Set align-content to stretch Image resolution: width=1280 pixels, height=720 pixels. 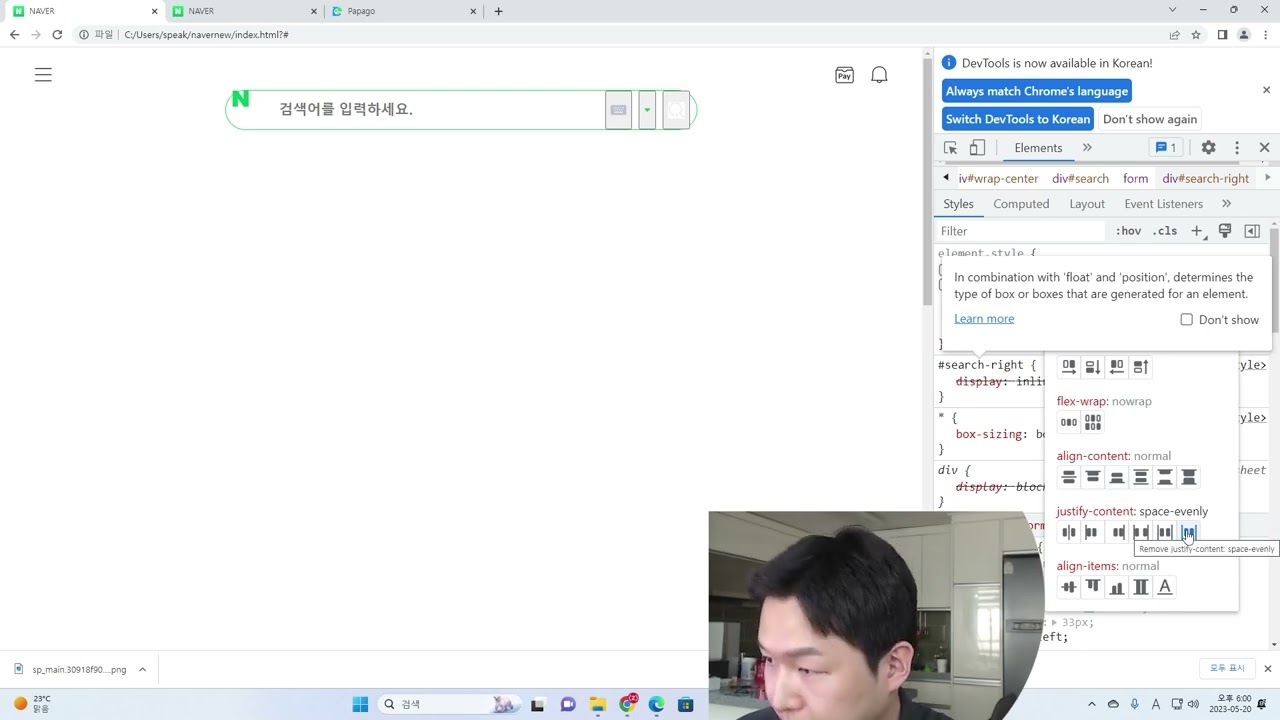pos(1189,477)
